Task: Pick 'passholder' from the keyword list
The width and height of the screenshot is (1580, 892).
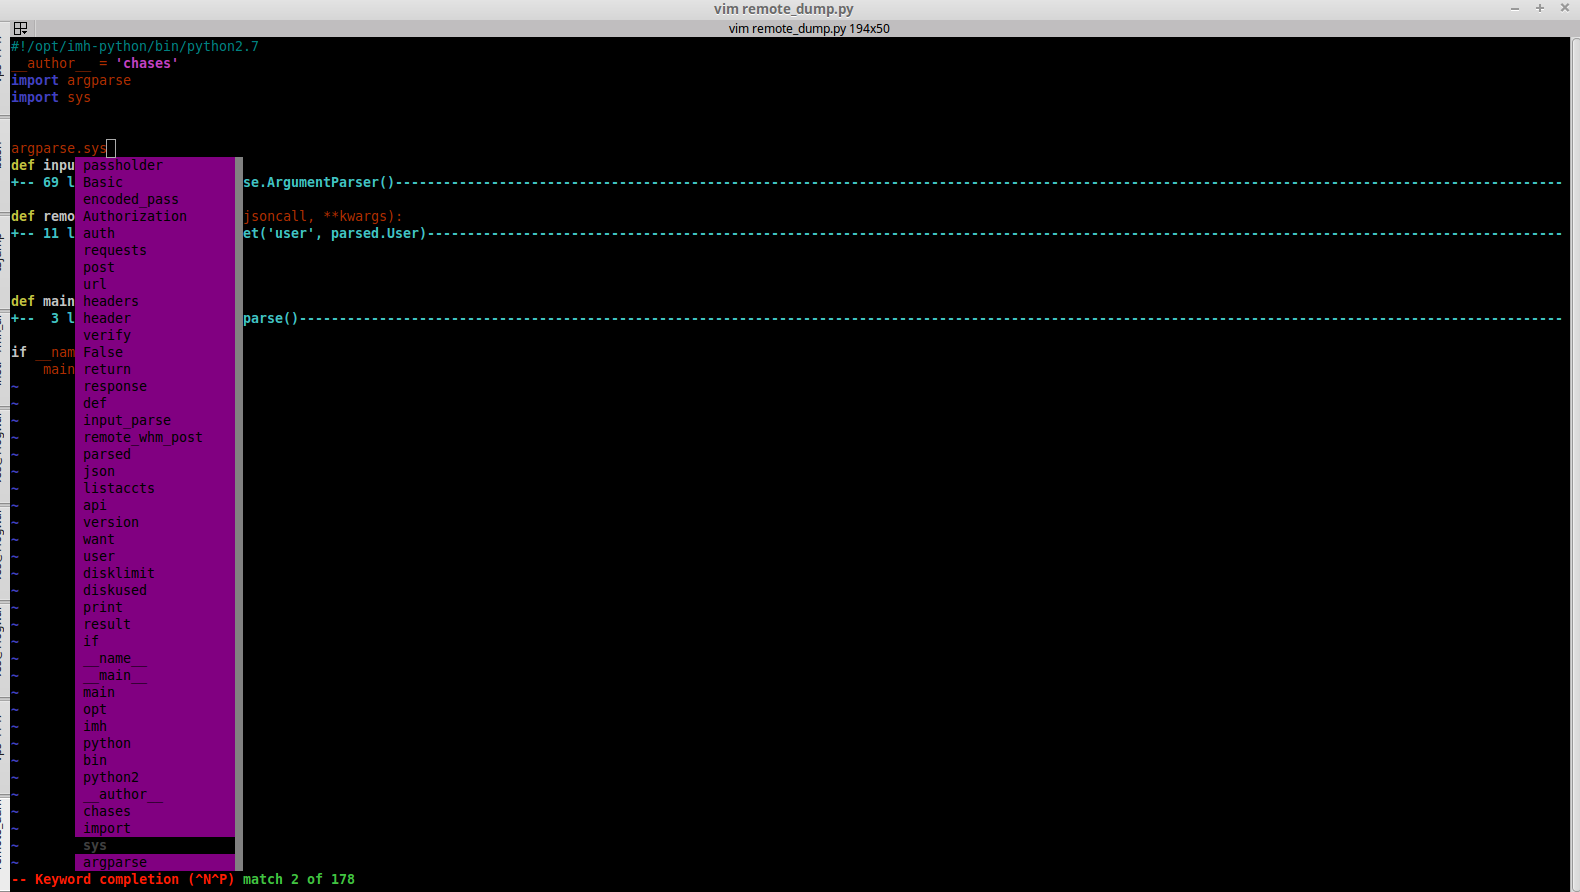Action: pyautogui.click(x=123, y=165)
